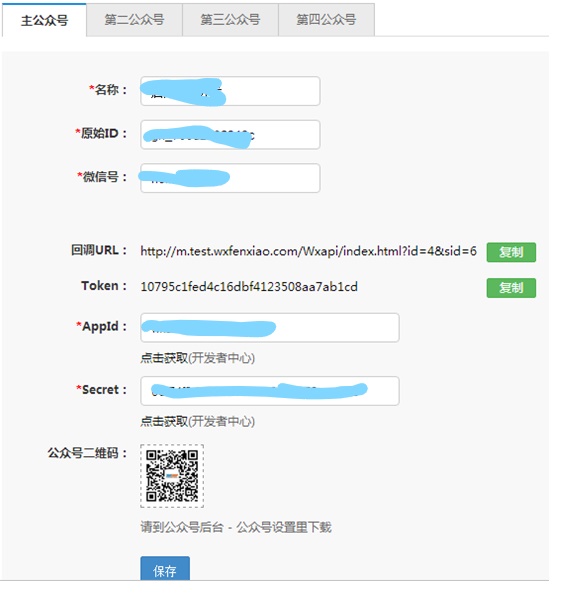586x593 pixels.
Task: Open the 第三公众号 tab
Action: [230, 20]
